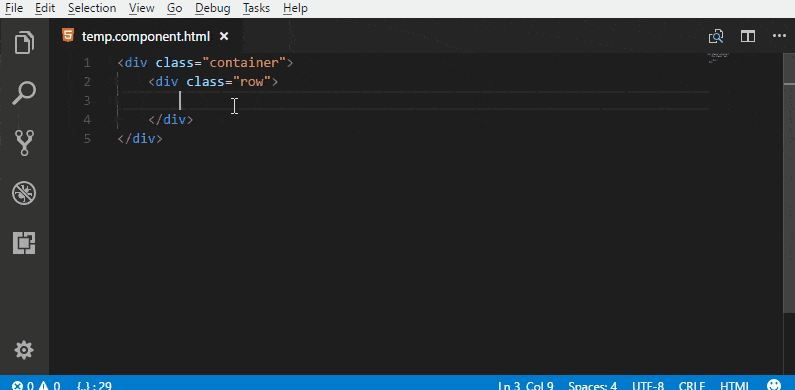This screenshot has height=390, width=795.
Task: Click line number 4 in gutter
Action: tap(87, 120)
